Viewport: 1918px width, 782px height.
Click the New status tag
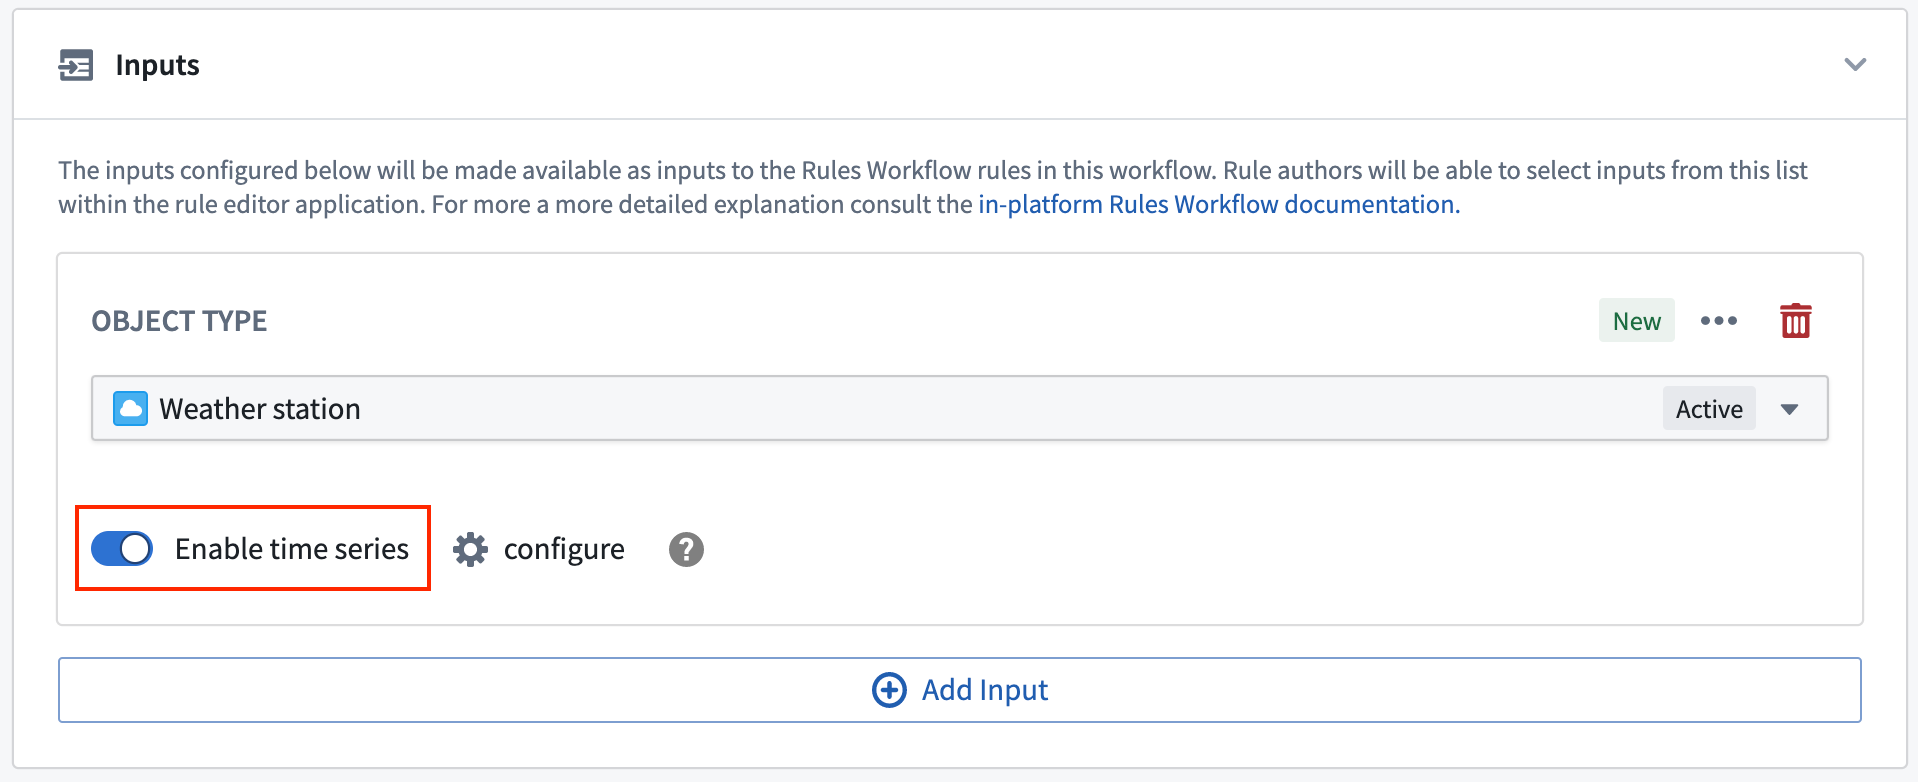(x=1636, y=321)
